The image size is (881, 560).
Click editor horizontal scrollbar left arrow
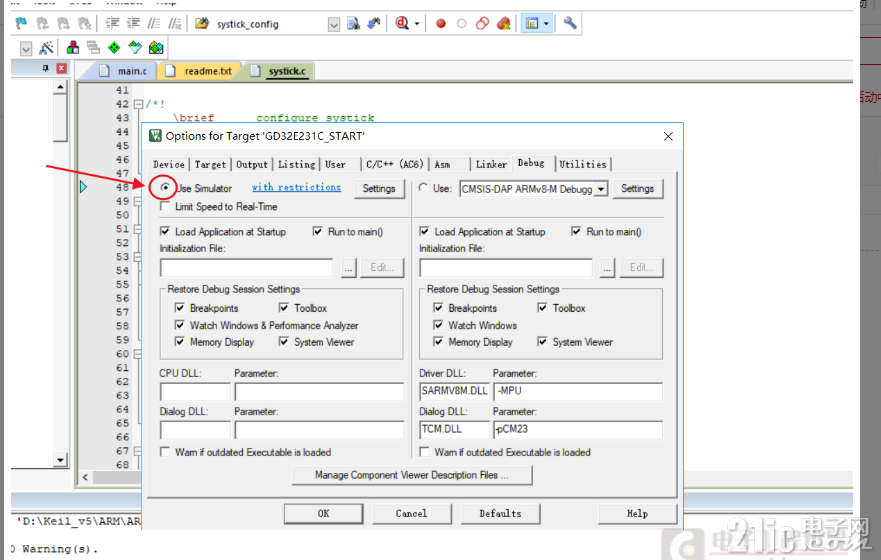pos(85,477)
